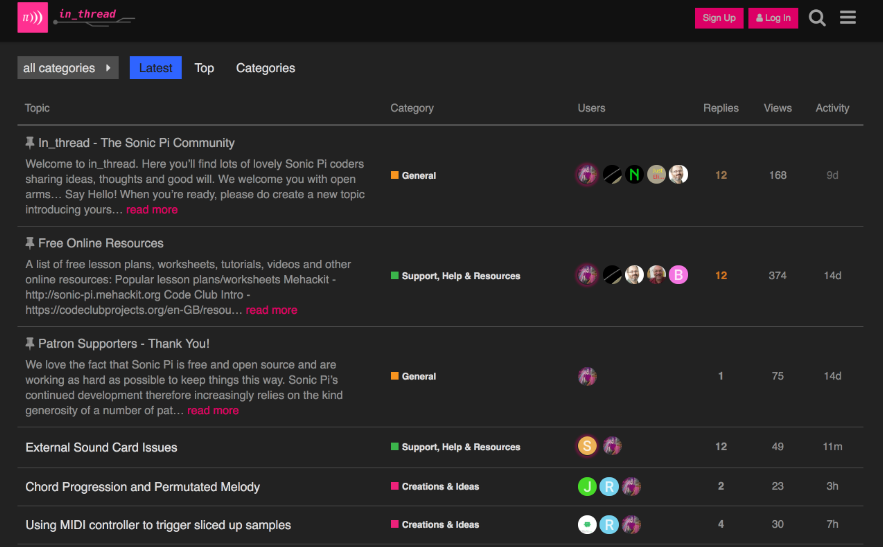Open green J avatar in Chord Progression row
The height and width of the screenshot is (547, 883).
(587, 486)
